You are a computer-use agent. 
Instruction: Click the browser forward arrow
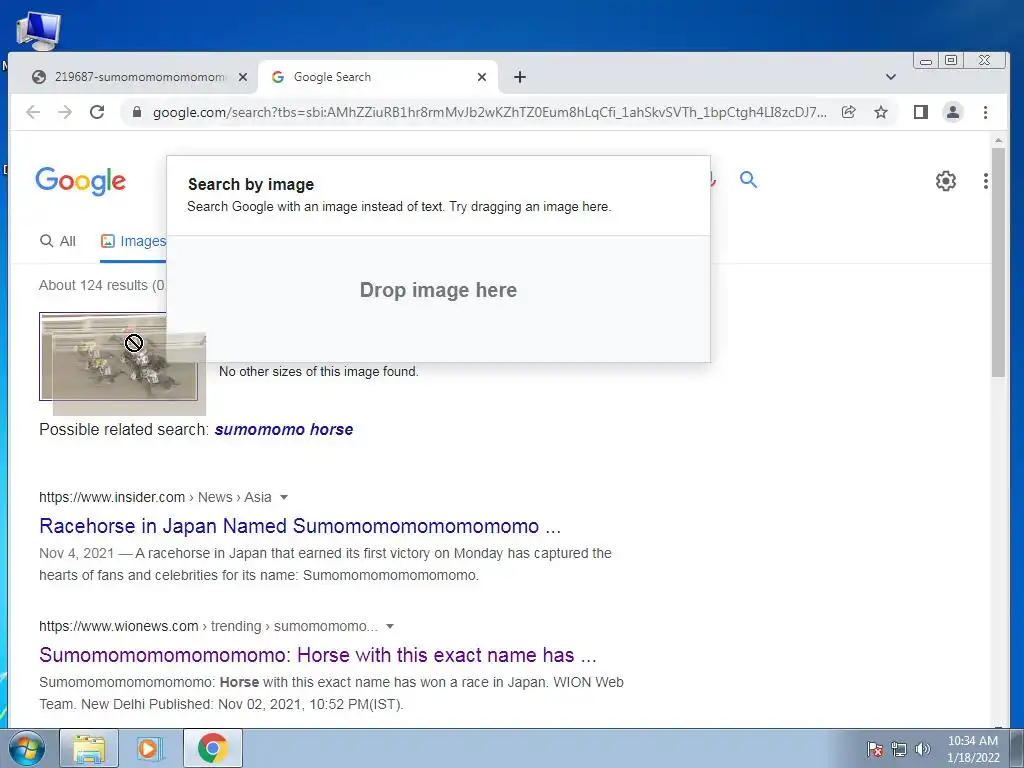(x=65, y=112)
